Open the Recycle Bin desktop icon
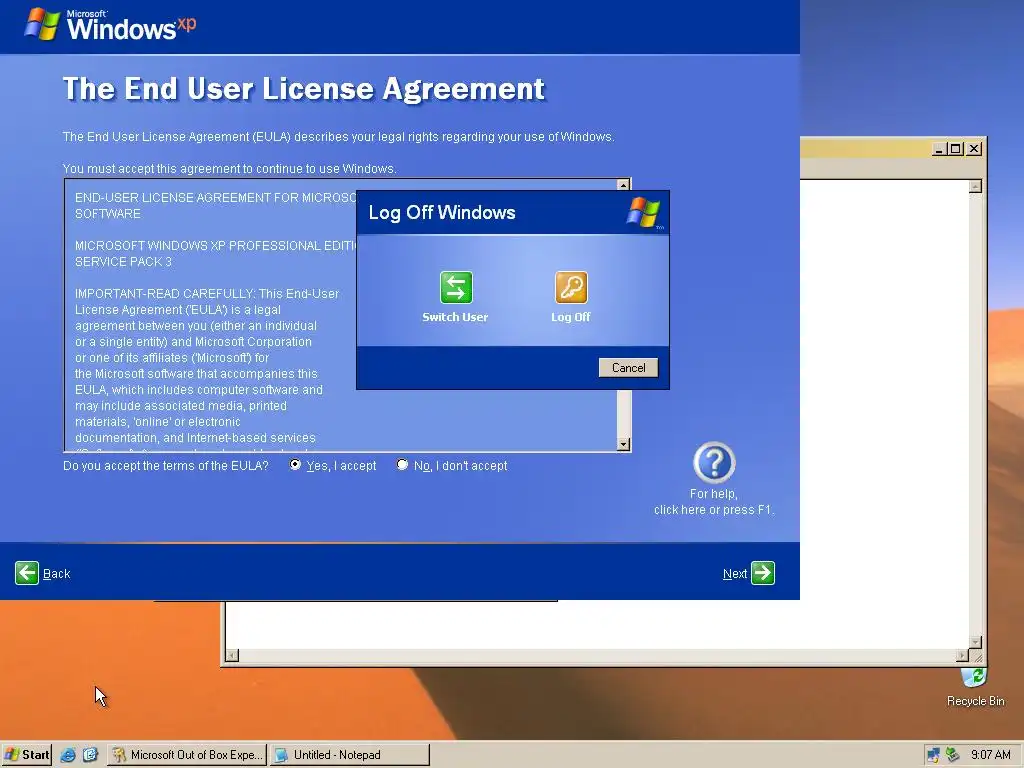1024x768 pixels. [975, 687]
